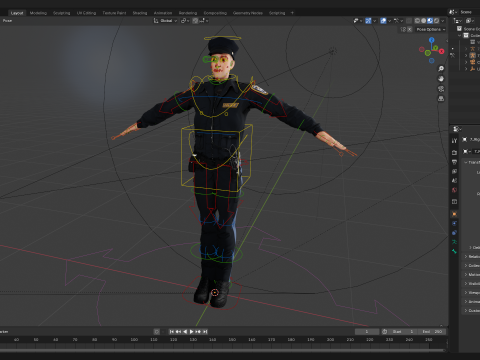Switch to the Shading workspace tab
This screenshot has height=360, width=480.
140,13
